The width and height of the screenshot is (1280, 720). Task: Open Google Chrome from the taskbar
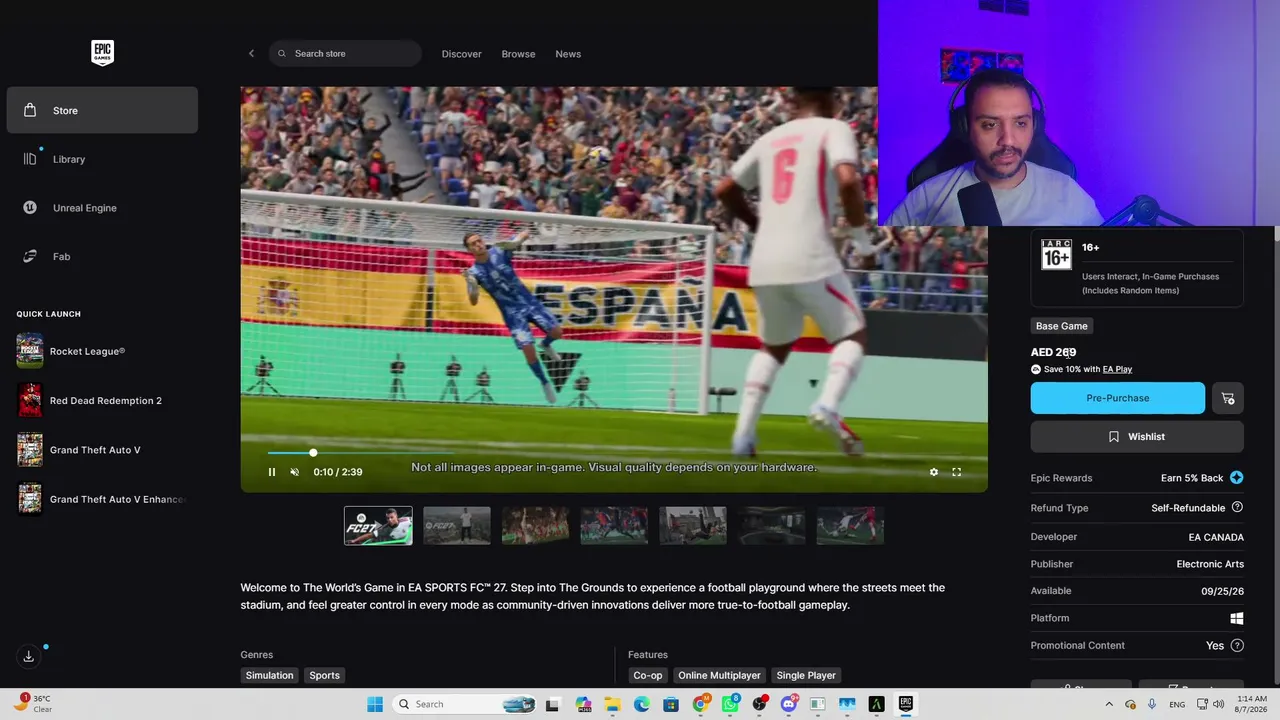click(701, 704)
